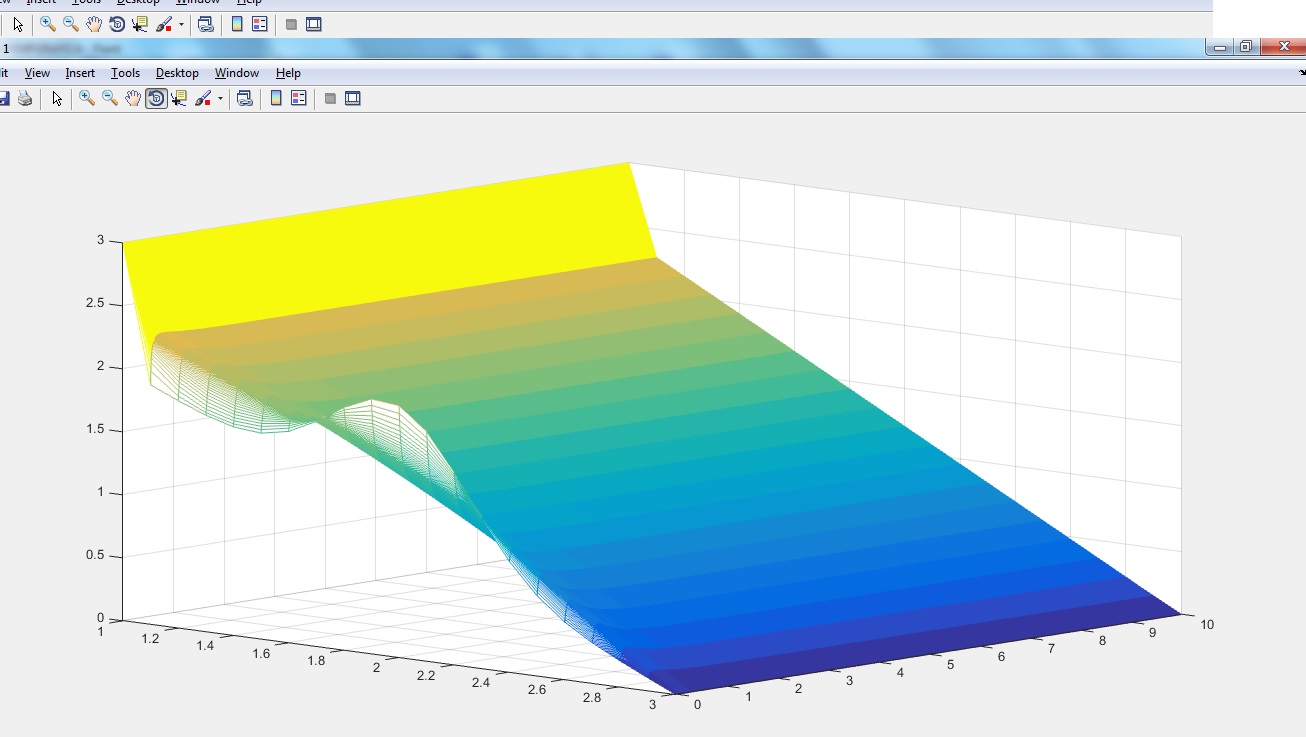Toggle Pan hand tool in front figure toolbar
The height and width of the screenshot is (737, 1306).
(133, 98)
